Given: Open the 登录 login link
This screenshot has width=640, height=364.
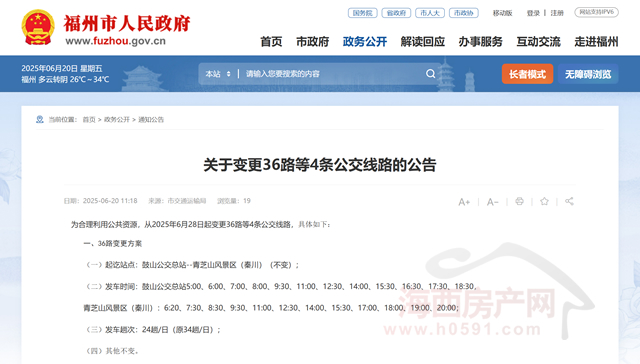Looking at the screenshot, I should [x=533, y=13].
